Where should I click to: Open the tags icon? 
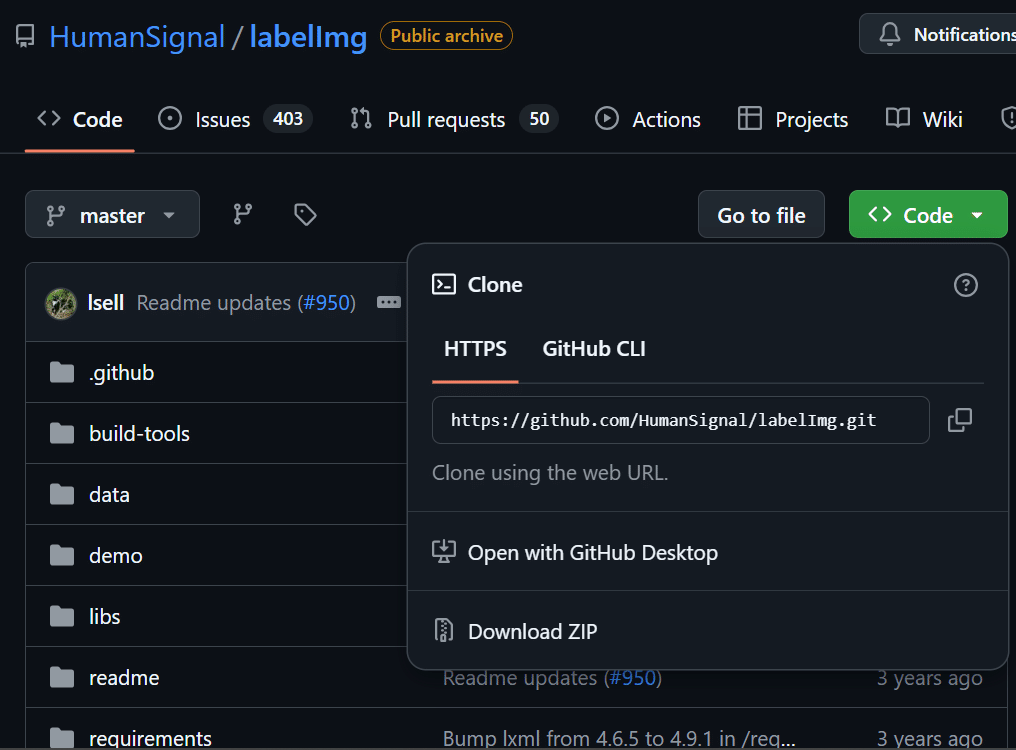click(x=305, y=214)
